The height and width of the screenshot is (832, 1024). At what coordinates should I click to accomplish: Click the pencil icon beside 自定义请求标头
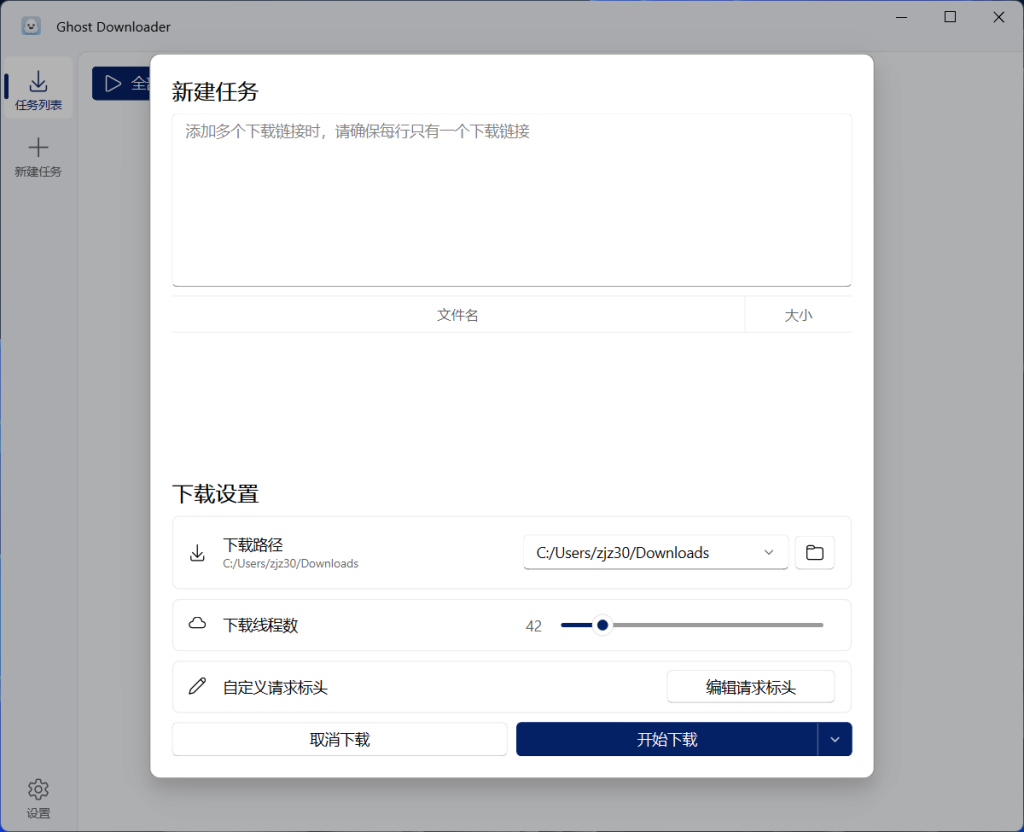(x=198, y=687)
